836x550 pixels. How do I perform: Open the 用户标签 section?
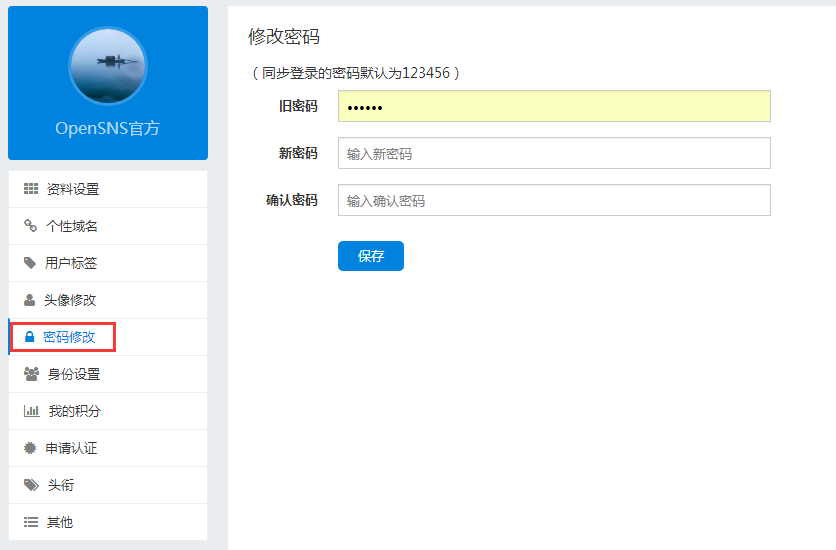click(x=108, y=263)
